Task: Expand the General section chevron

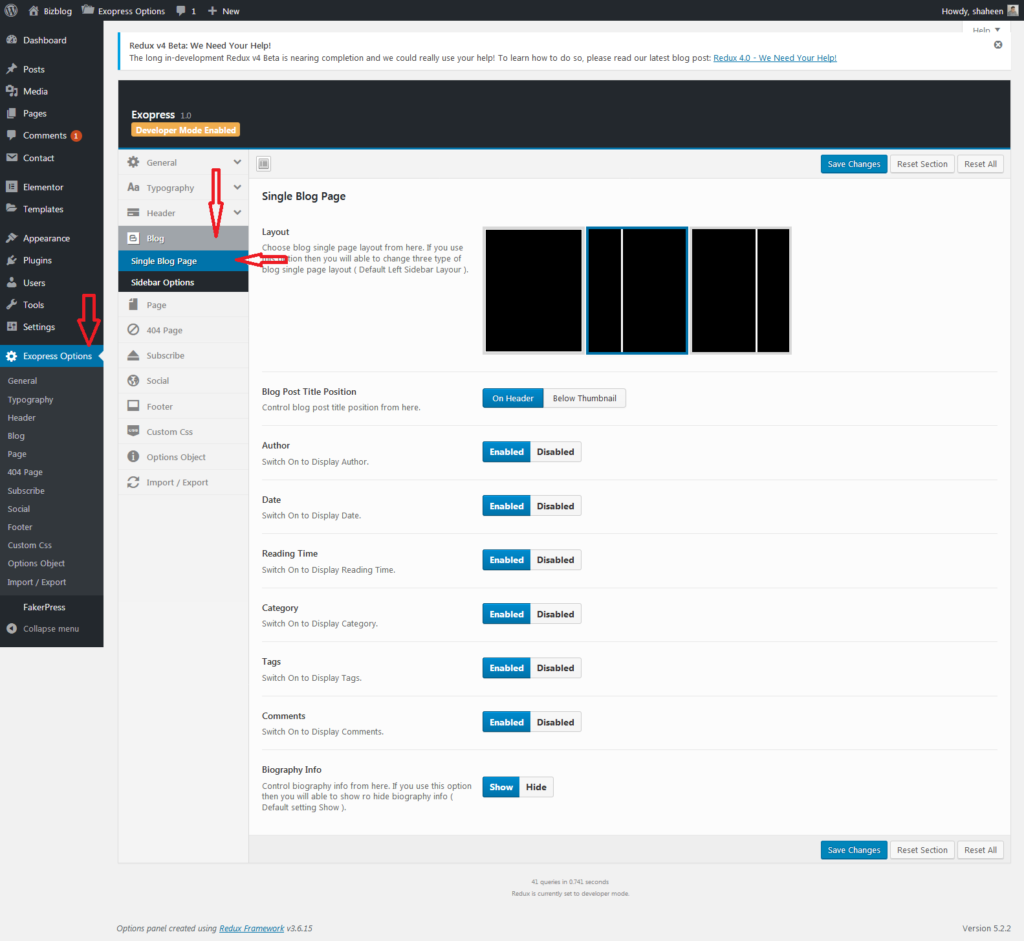Action: coord(237,162)
